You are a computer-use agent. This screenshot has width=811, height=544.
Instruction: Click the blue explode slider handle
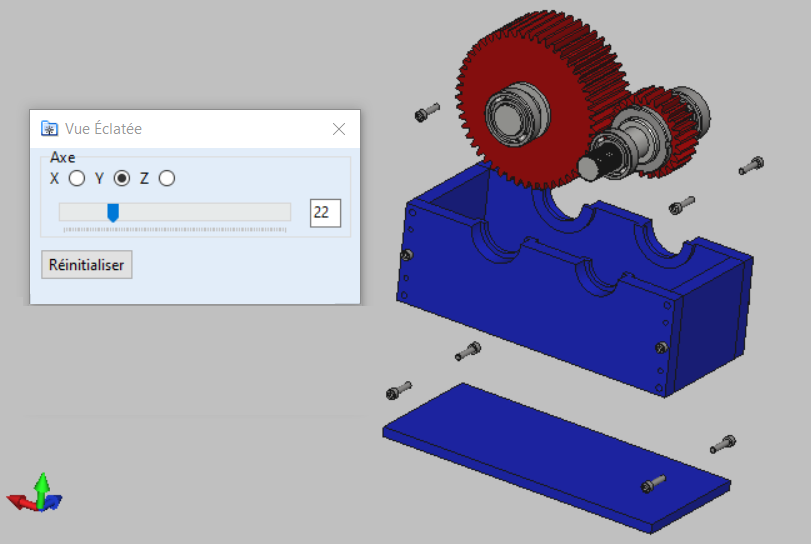point(113,212)
